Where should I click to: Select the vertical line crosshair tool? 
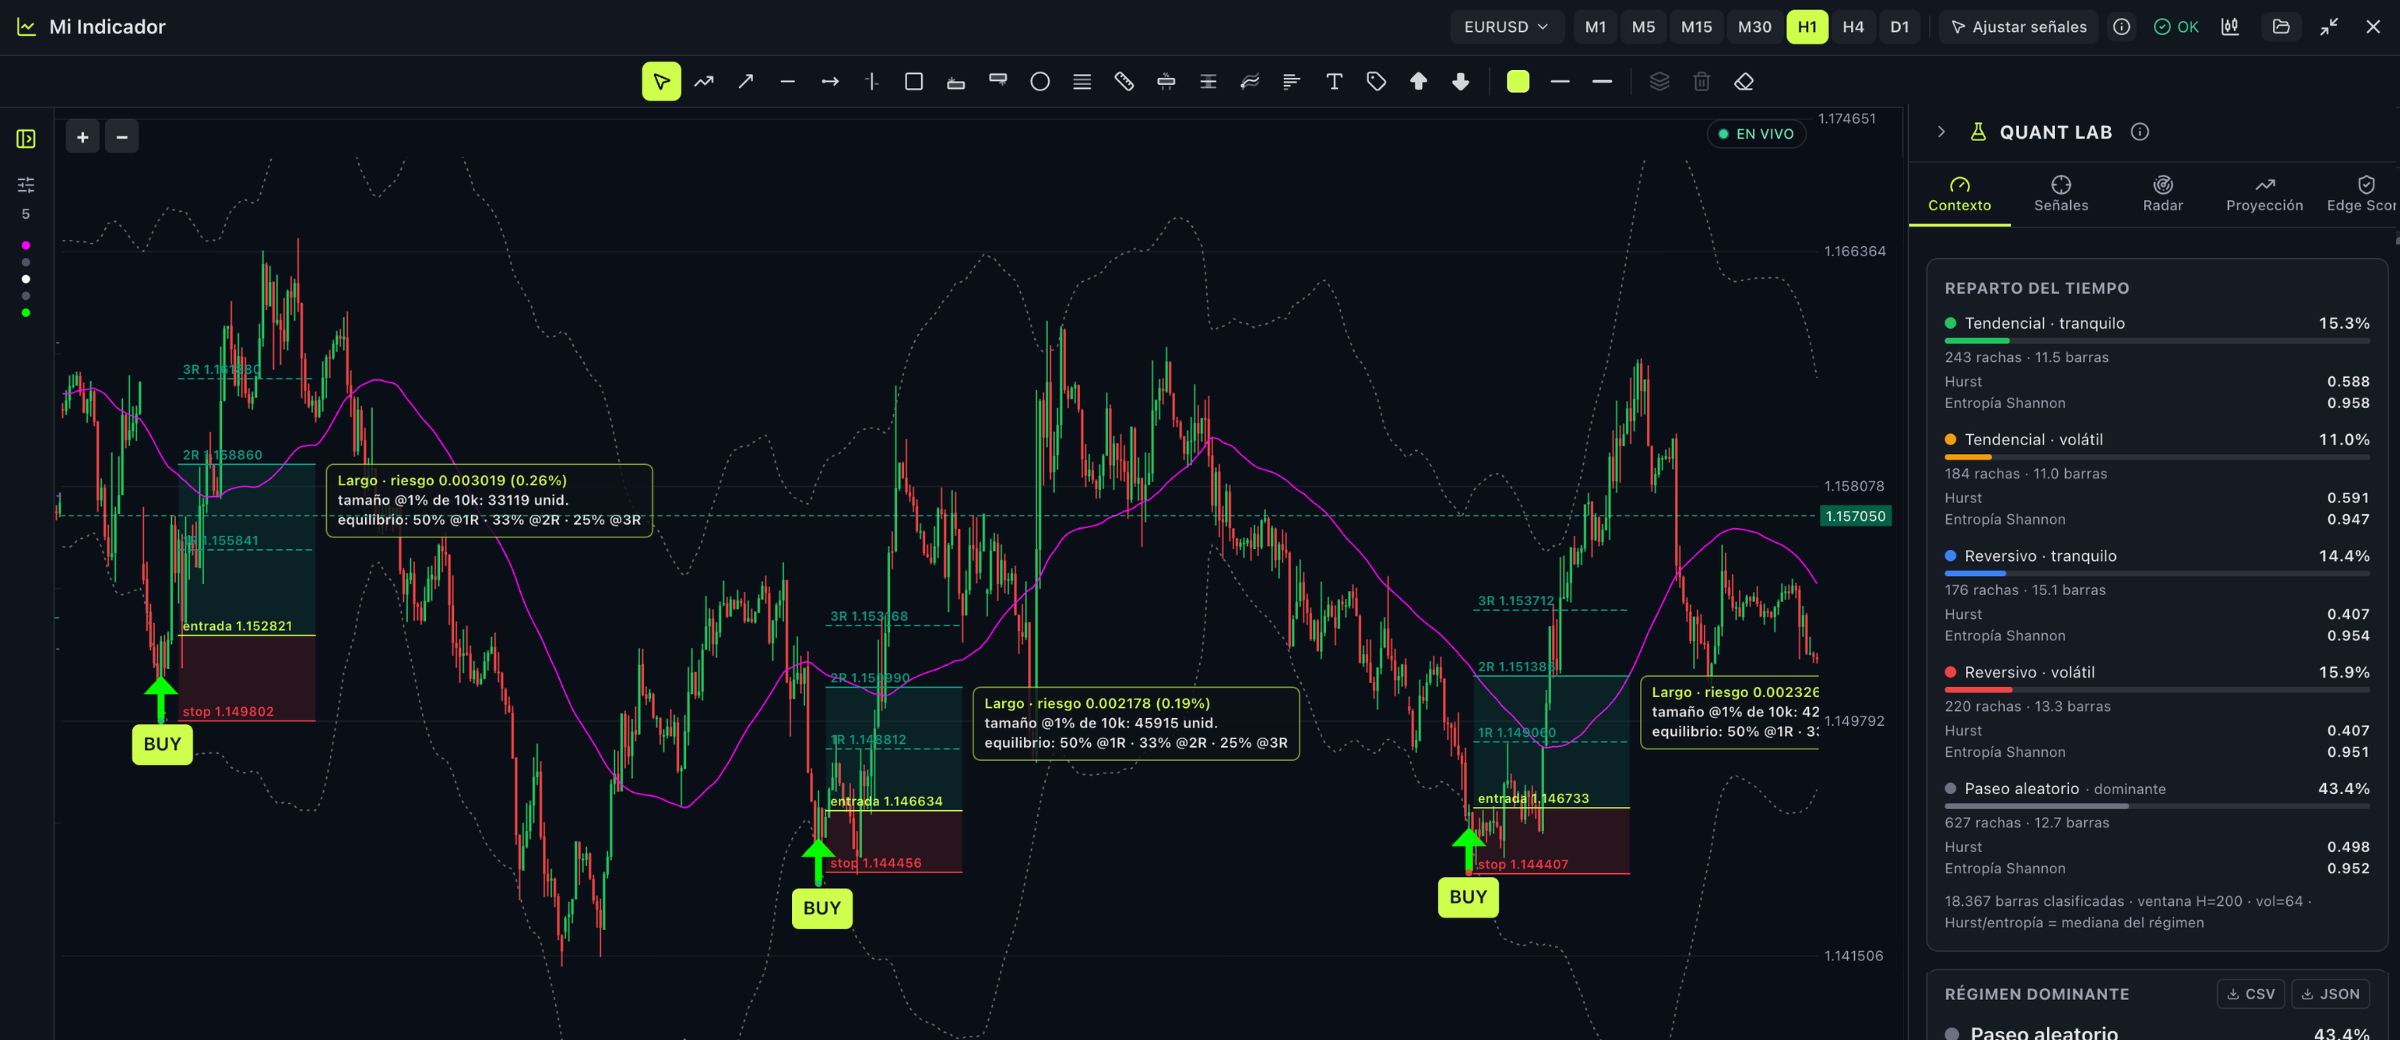[x=872, y=82]
